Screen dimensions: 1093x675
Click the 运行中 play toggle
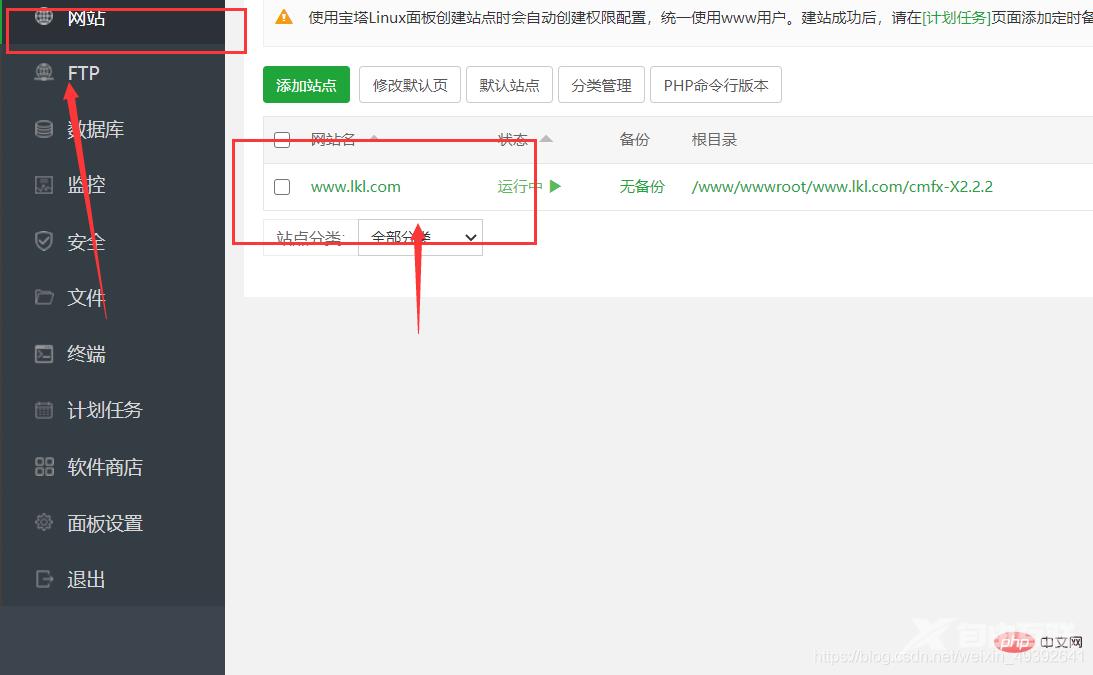click(555, 186)
